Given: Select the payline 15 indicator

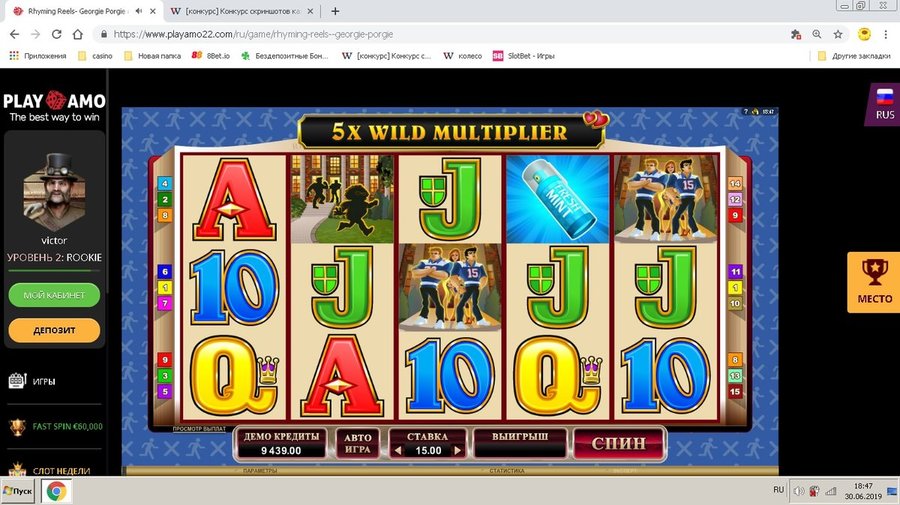Looking at the screenshot, I should [735, 392].
